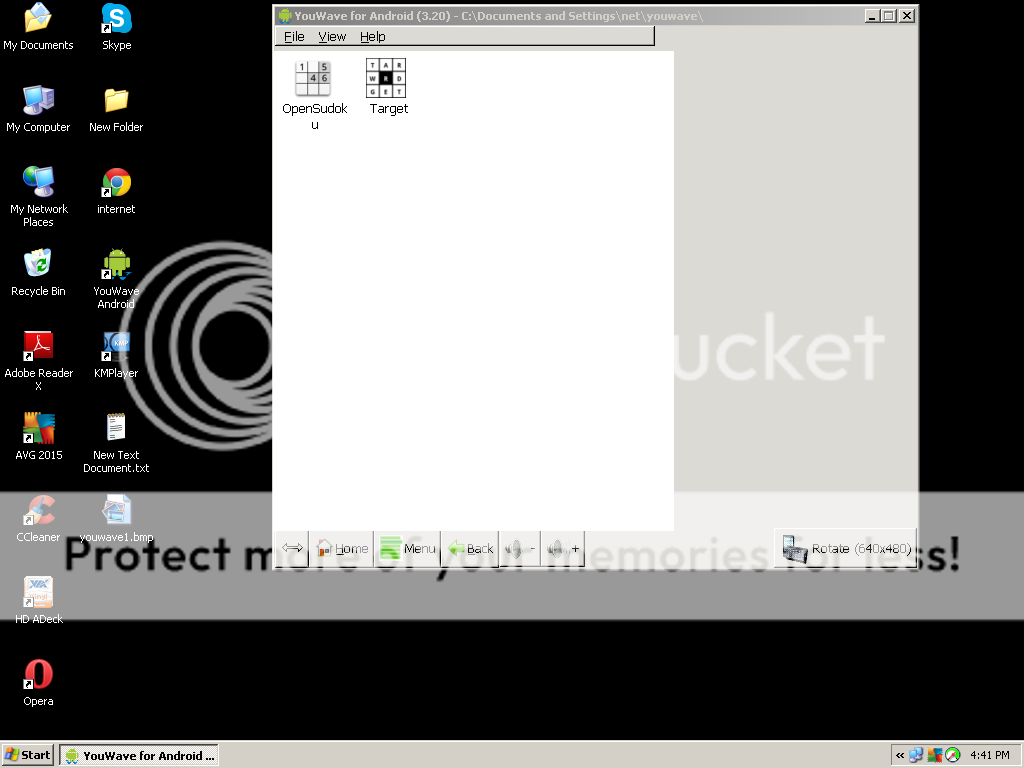Open the Help menu
The image size is (1024, 768).
tap(373, 37)
